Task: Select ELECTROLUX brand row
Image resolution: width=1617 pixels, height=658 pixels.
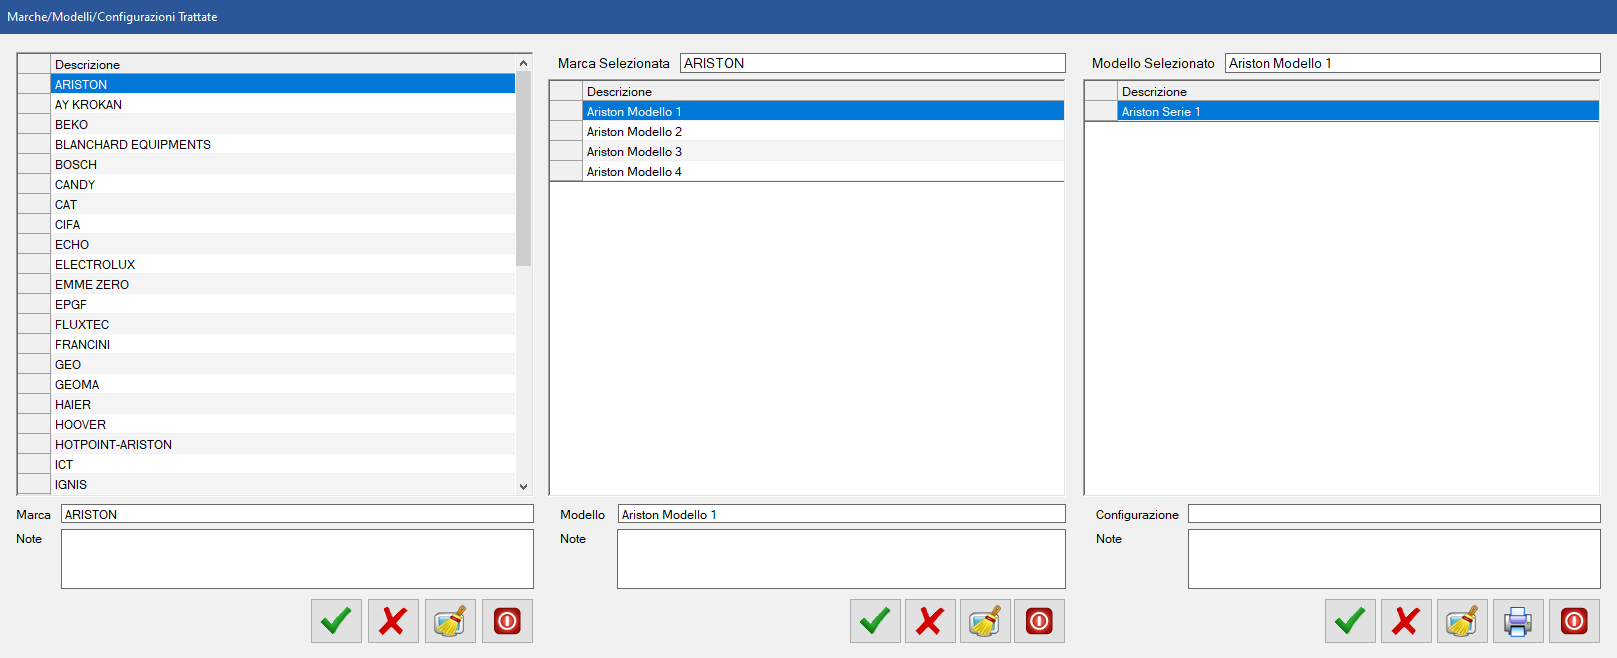Action: point(95,265)
